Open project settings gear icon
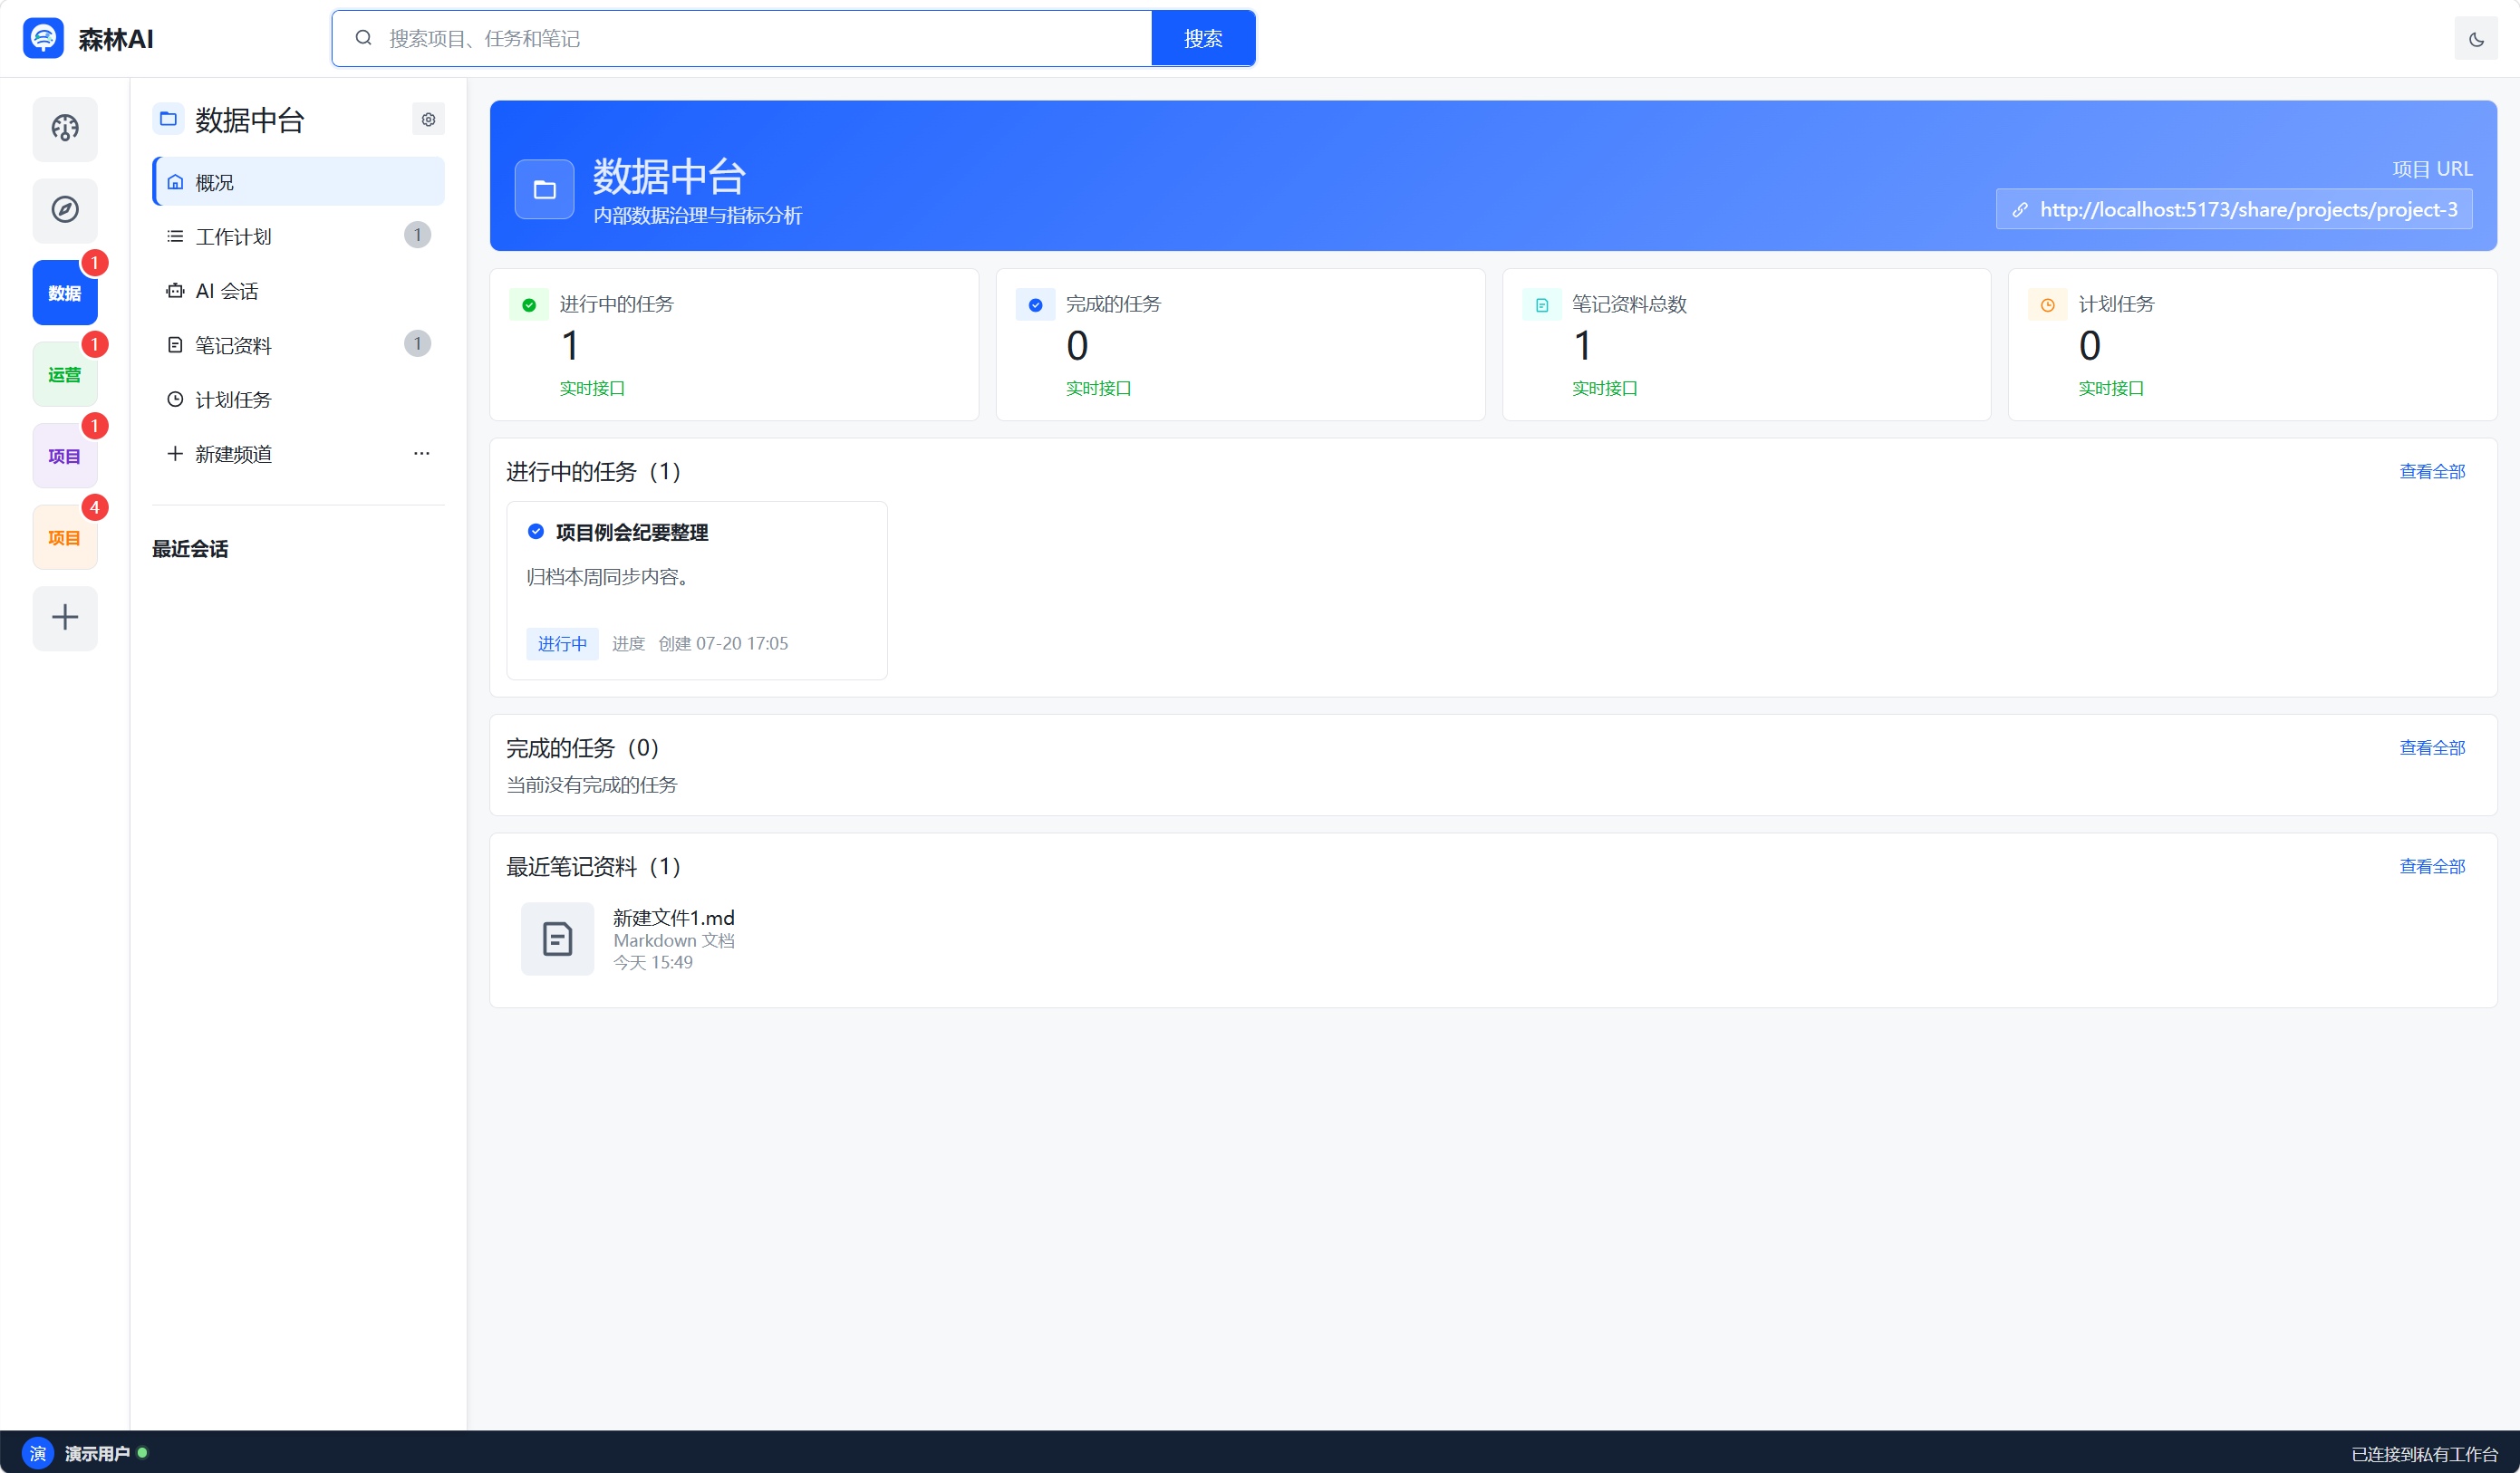 coord(428,120)
